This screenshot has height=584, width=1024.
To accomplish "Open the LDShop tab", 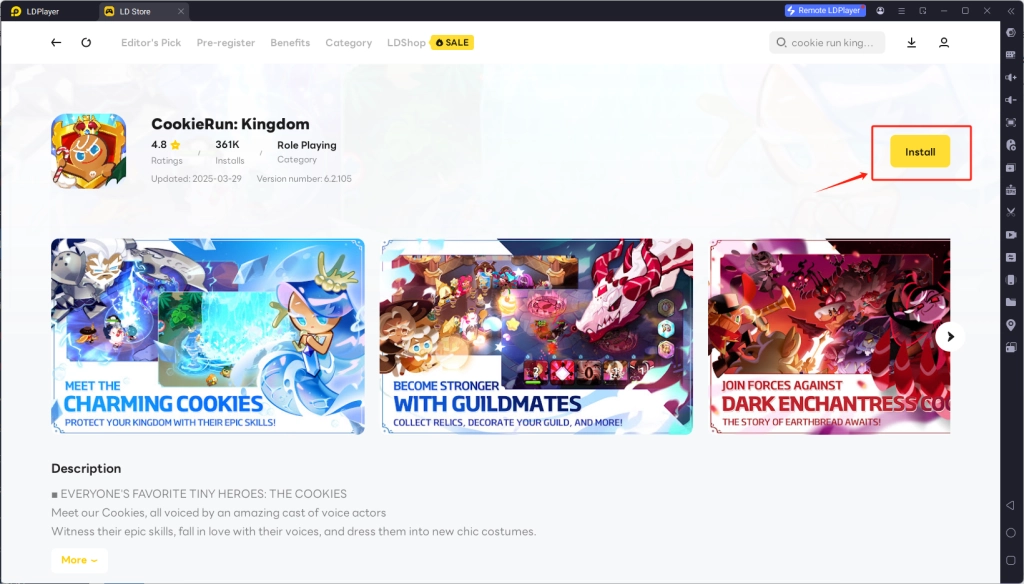I will point(406,42).
